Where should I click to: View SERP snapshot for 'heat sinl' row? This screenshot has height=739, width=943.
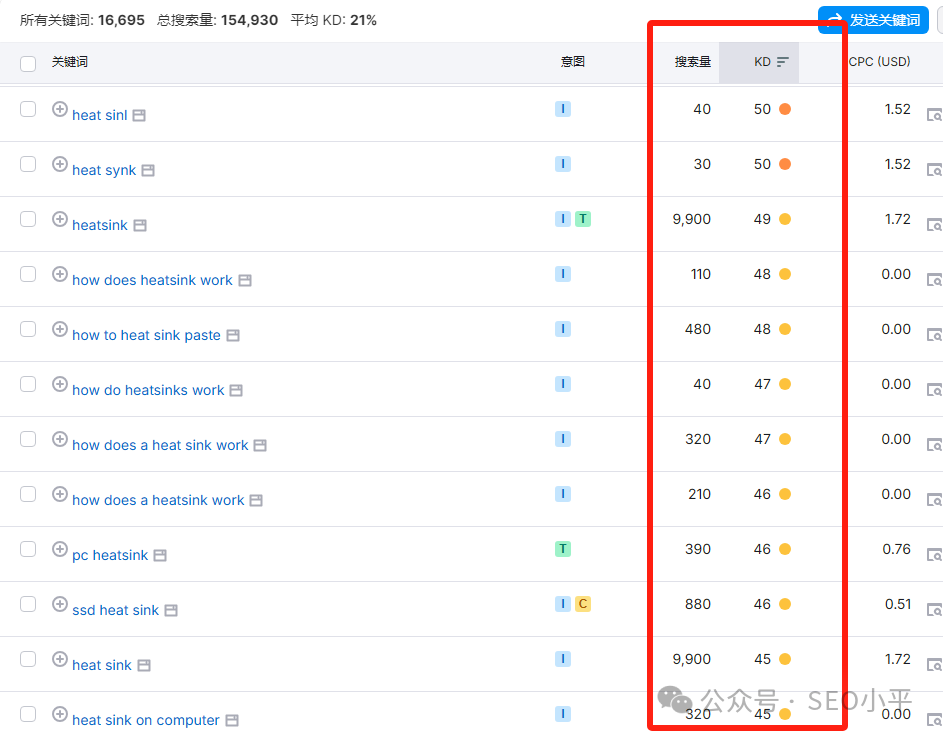click(935, 115)
